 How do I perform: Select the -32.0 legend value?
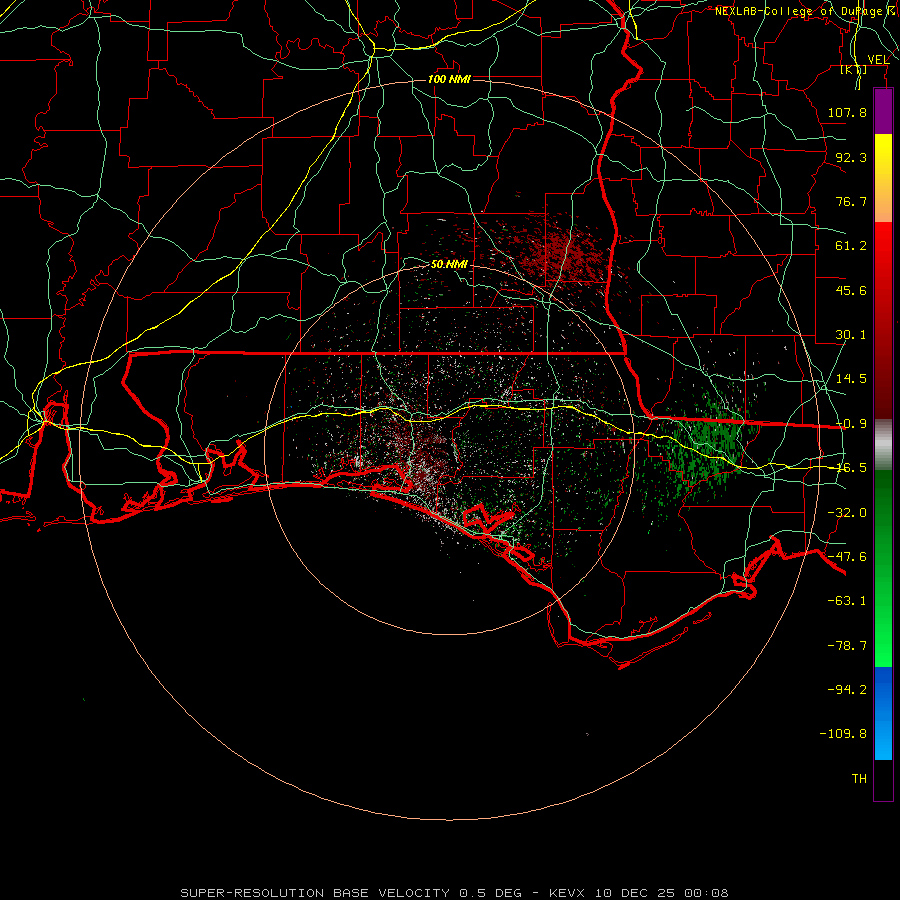(847, 513)
